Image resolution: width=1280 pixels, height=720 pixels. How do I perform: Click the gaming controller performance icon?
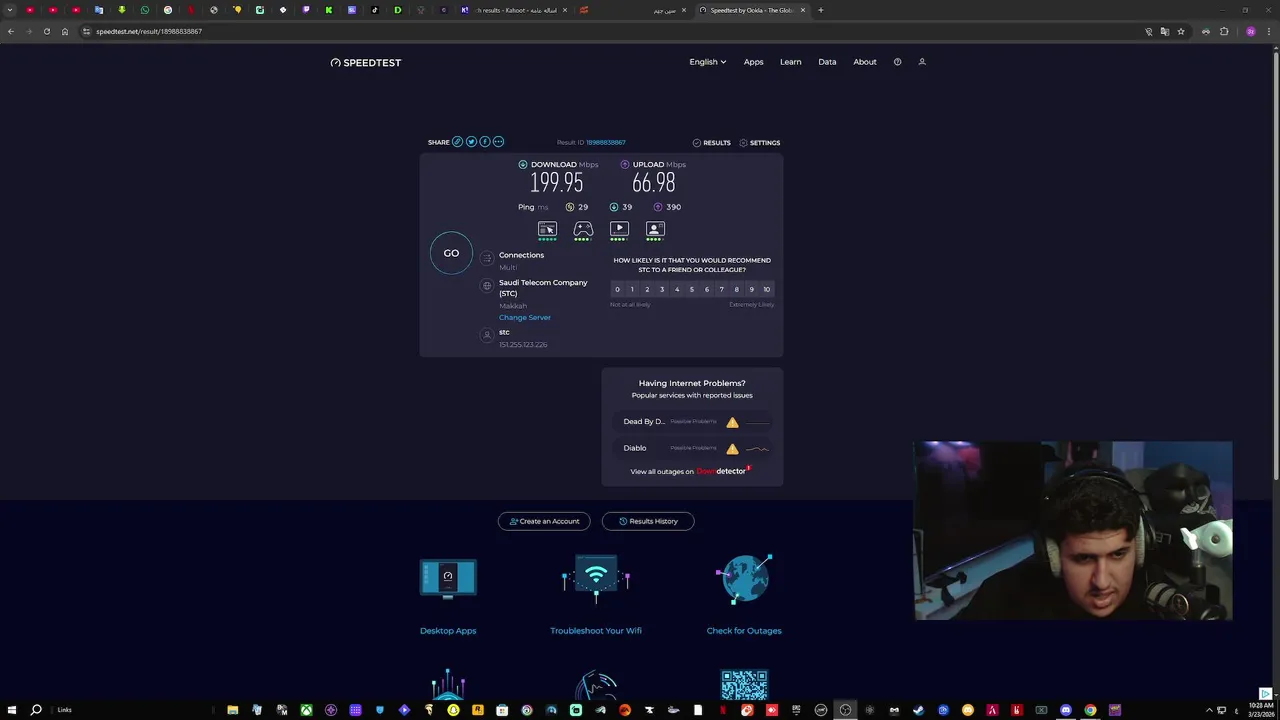583,231
